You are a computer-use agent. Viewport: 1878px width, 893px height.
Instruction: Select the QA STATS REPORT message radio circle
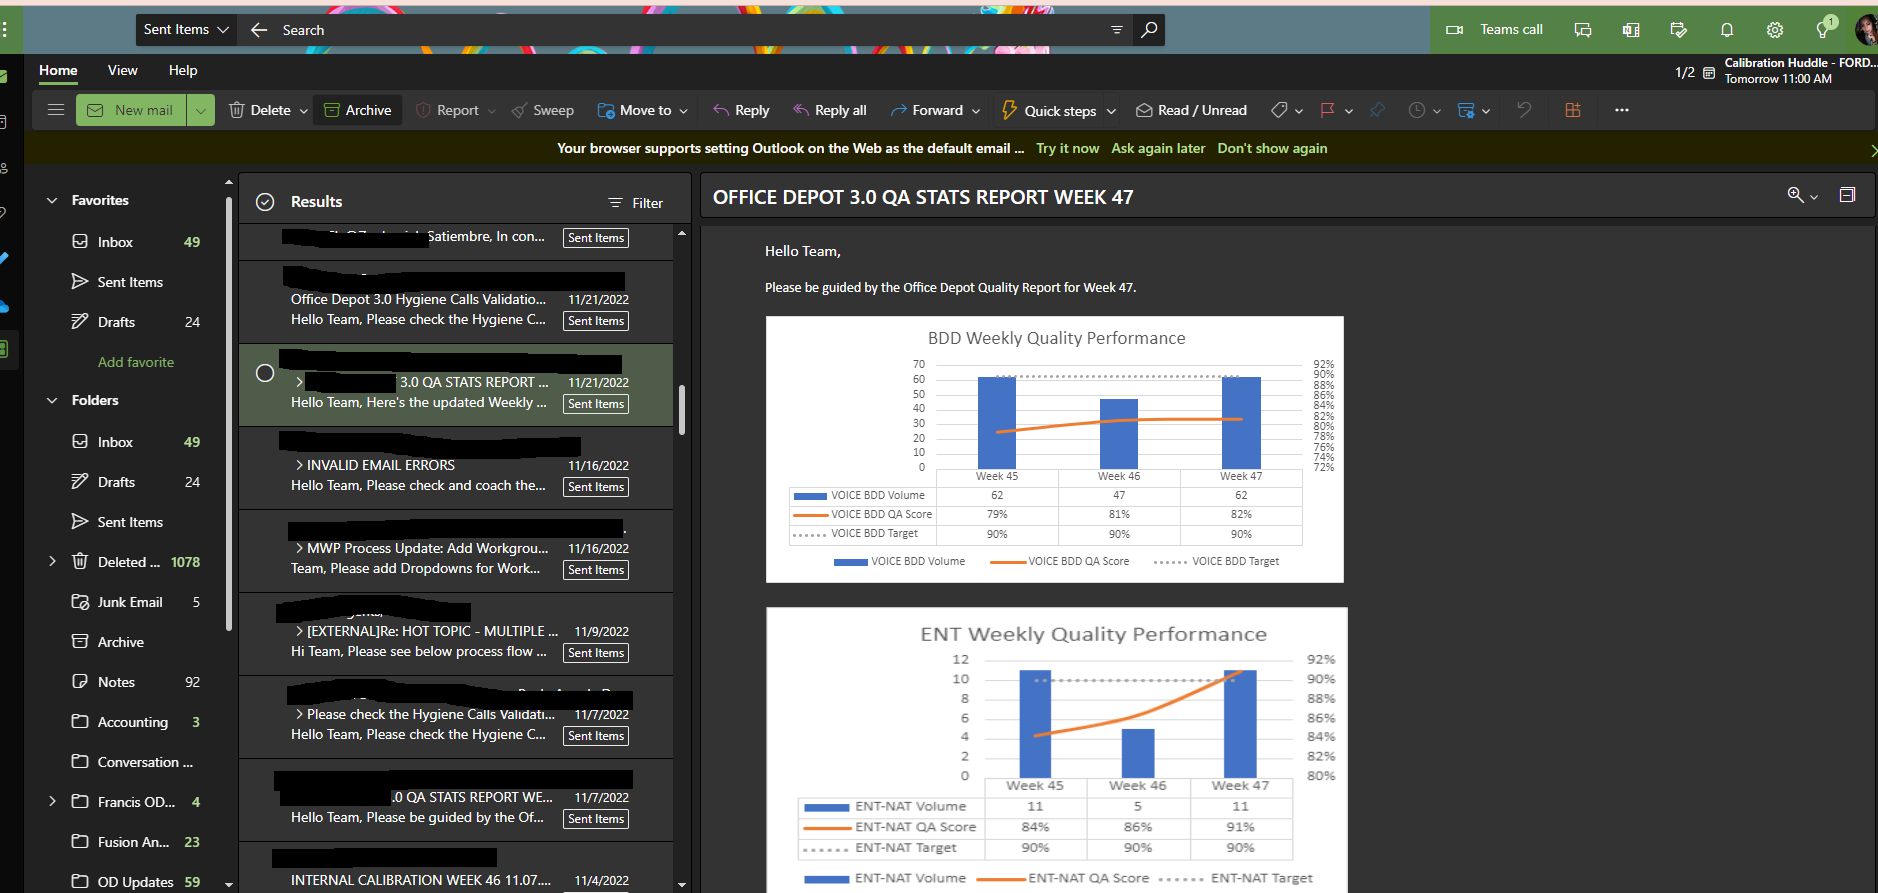(x=265, y=373)
